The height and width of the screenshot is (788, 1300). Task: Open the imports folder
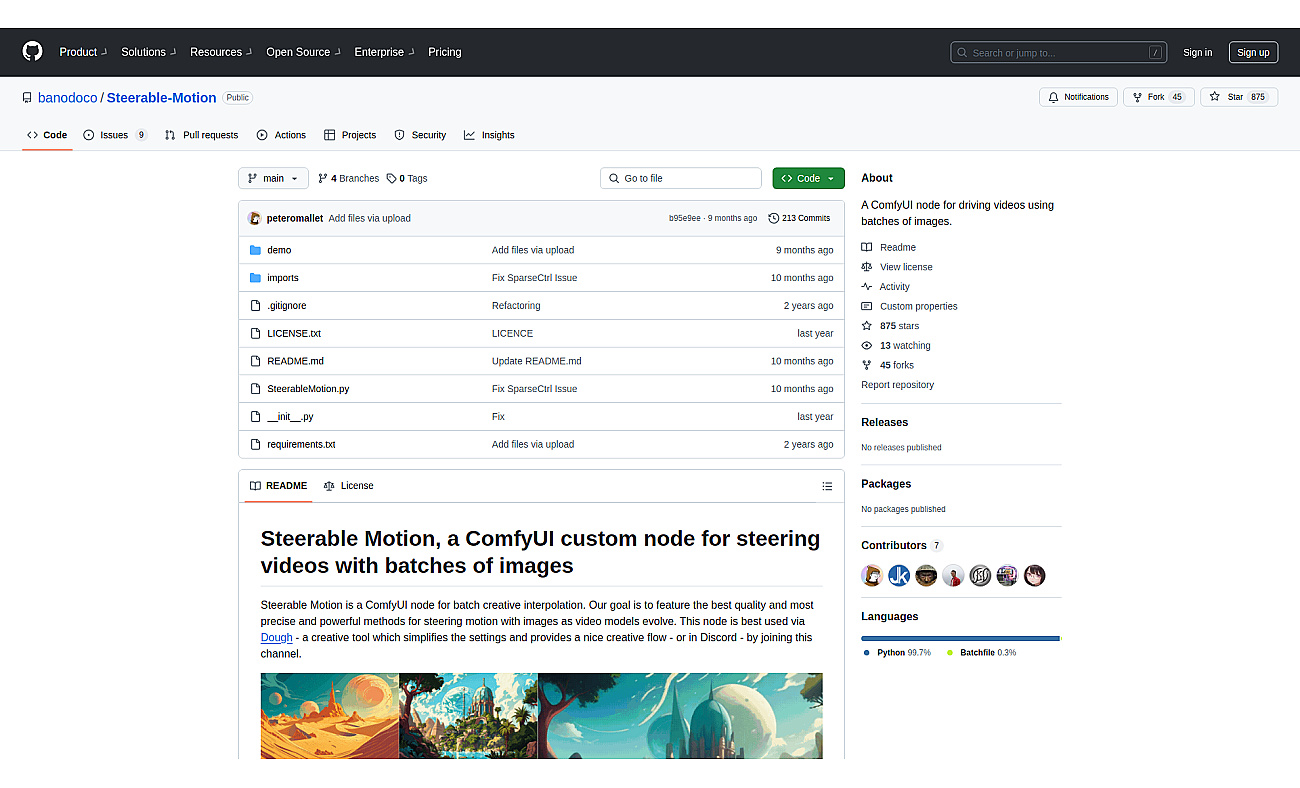[x=283, y=278]
